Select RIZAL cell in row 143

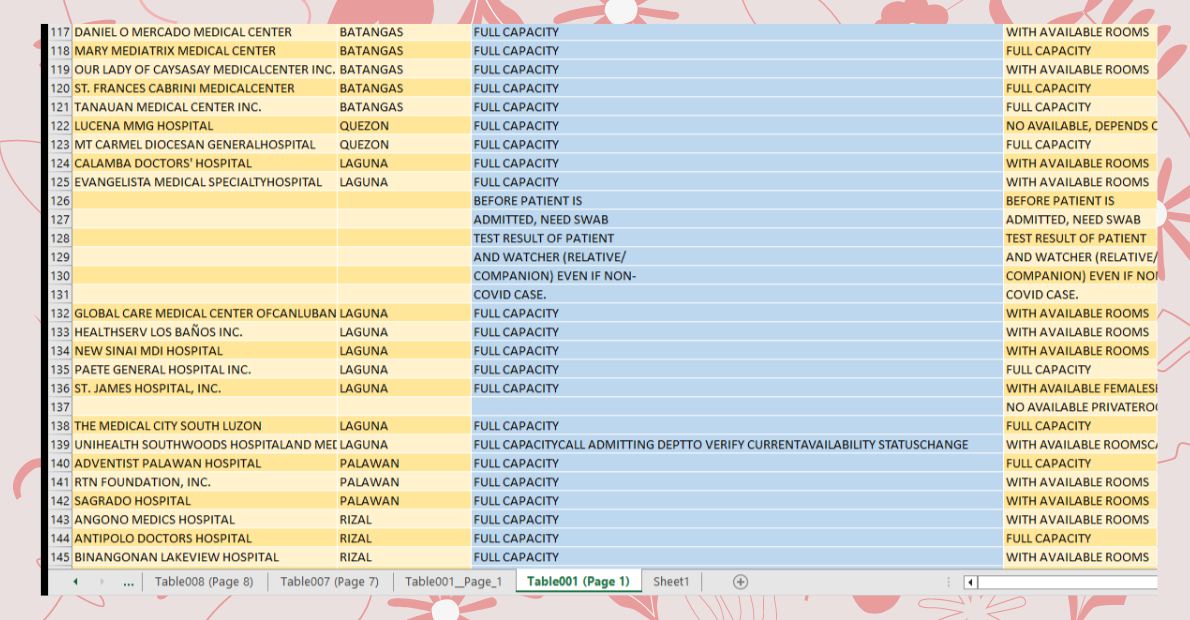click(x=404, y=519)
